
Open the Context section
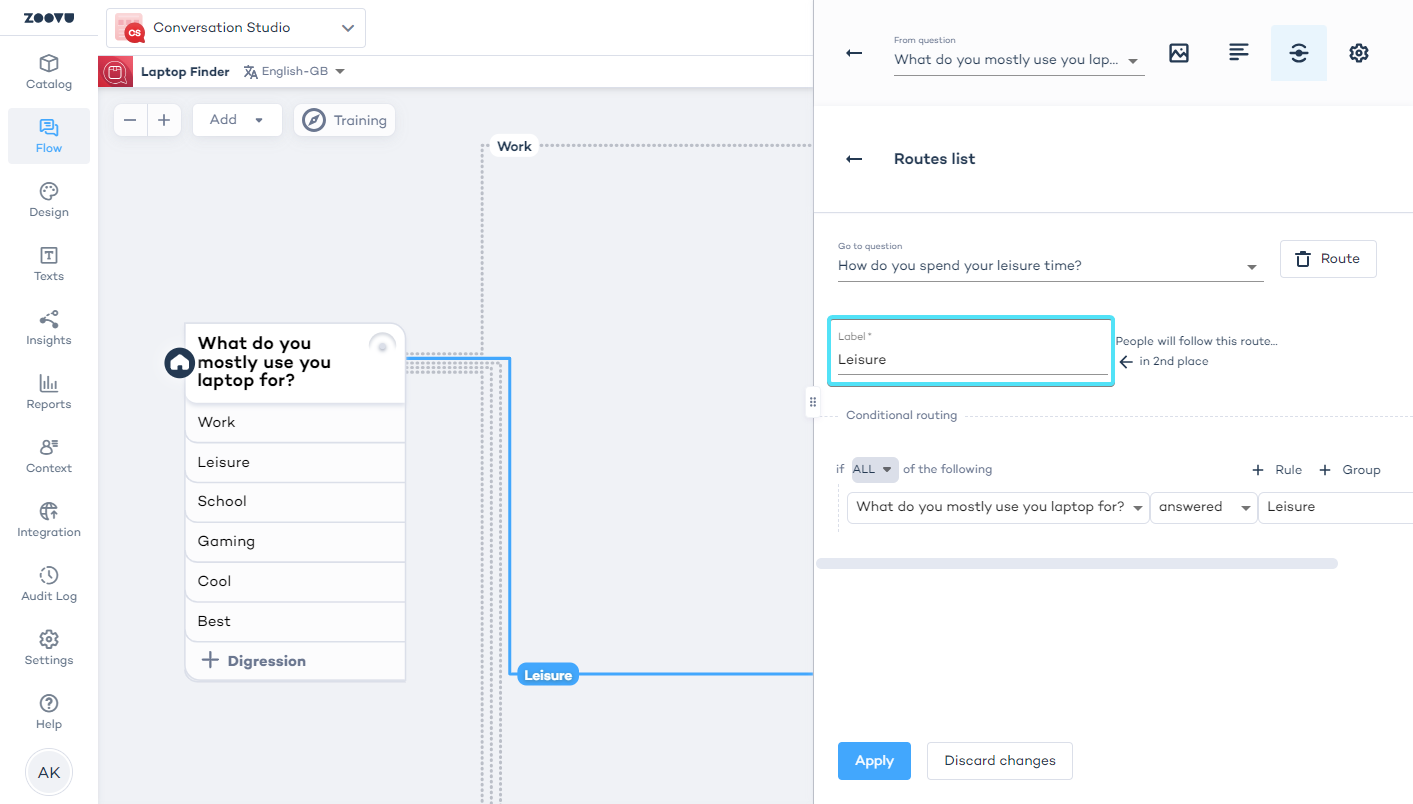(48, 455)
